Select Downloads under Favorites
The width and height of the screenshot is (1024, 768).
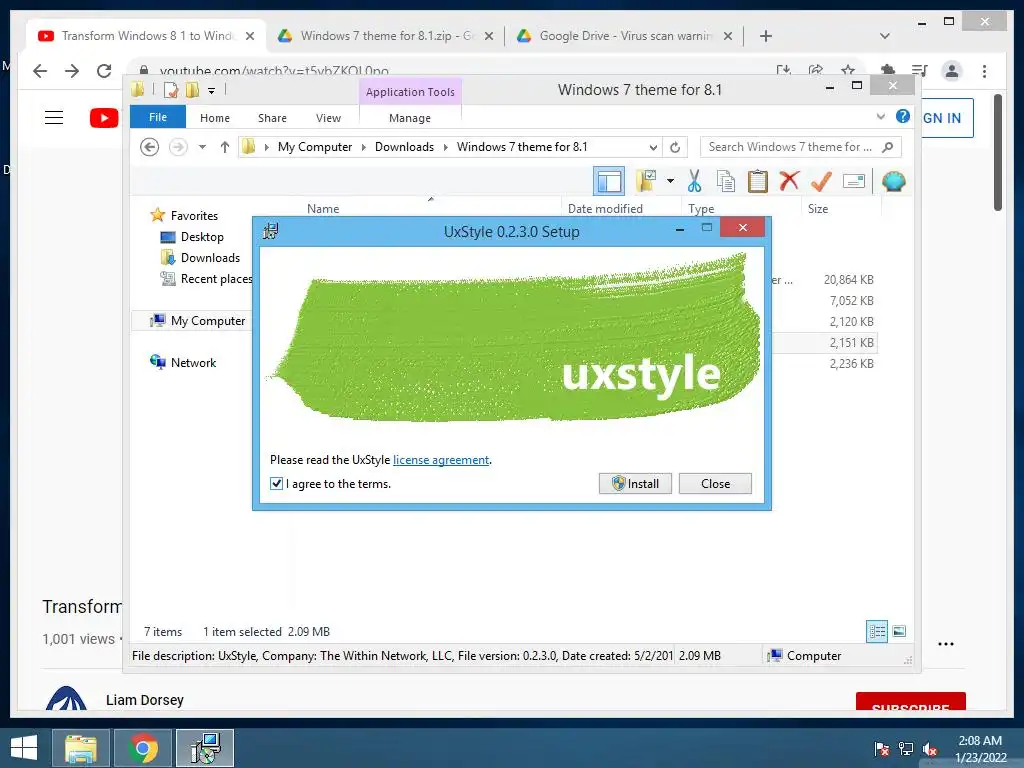point(210,257)
